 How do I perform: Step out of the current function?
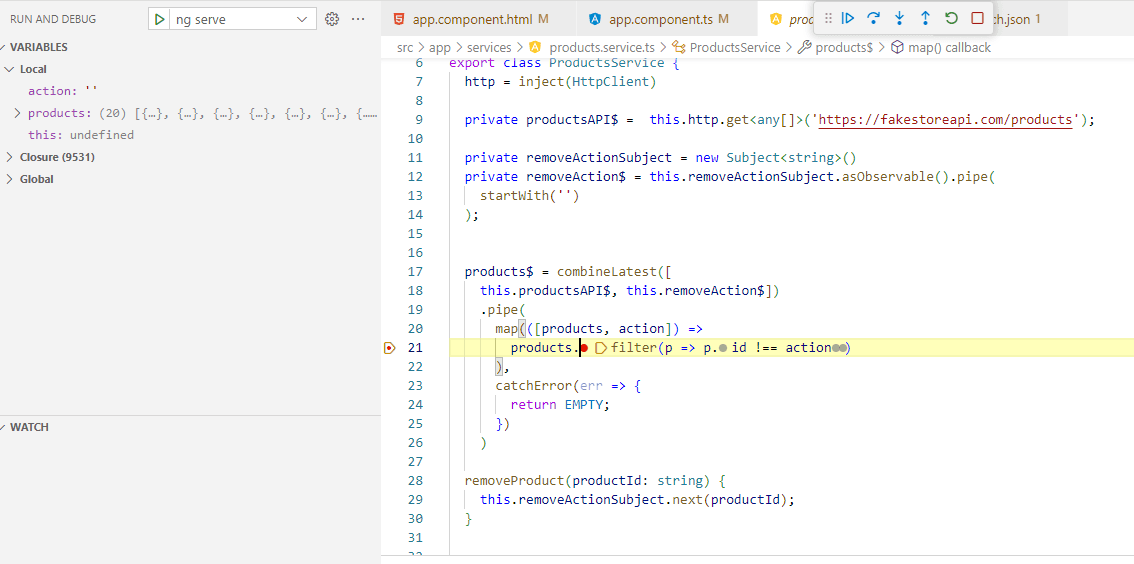pyautogui.click(x=925, y=18)
